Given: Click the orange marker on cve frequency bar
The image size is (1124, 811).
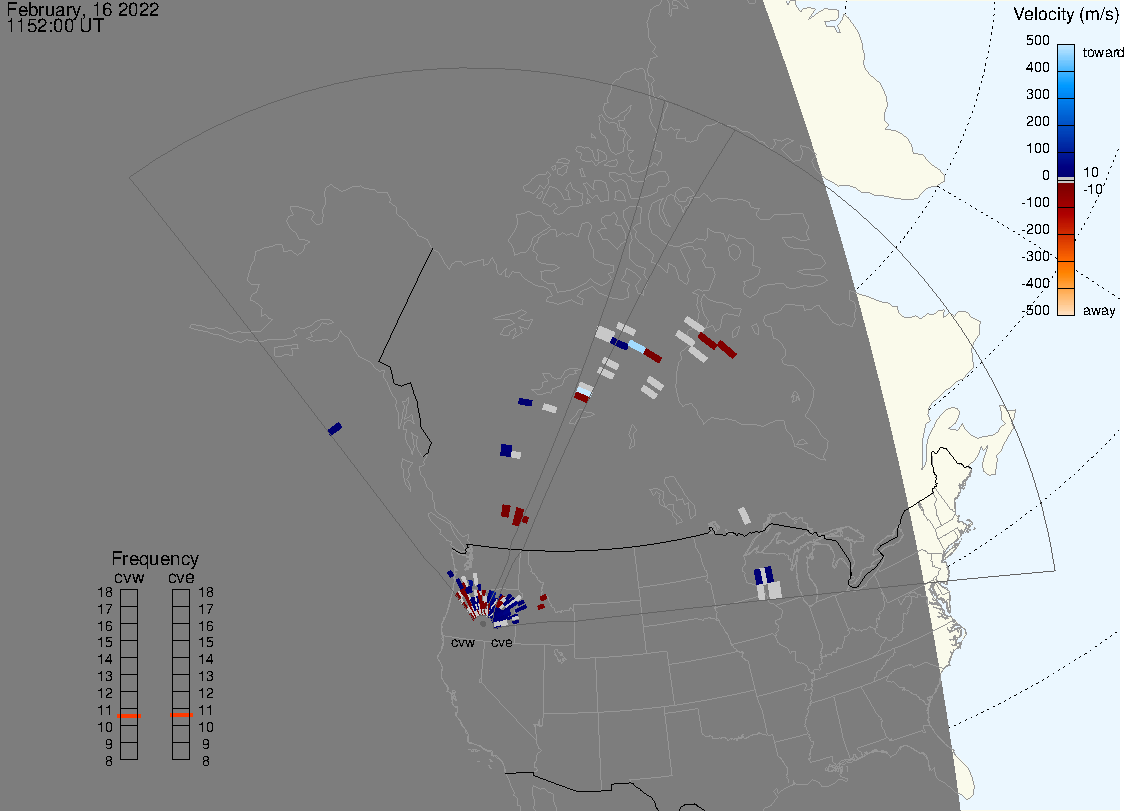Looking at the screenshot, I should point(181,715).
